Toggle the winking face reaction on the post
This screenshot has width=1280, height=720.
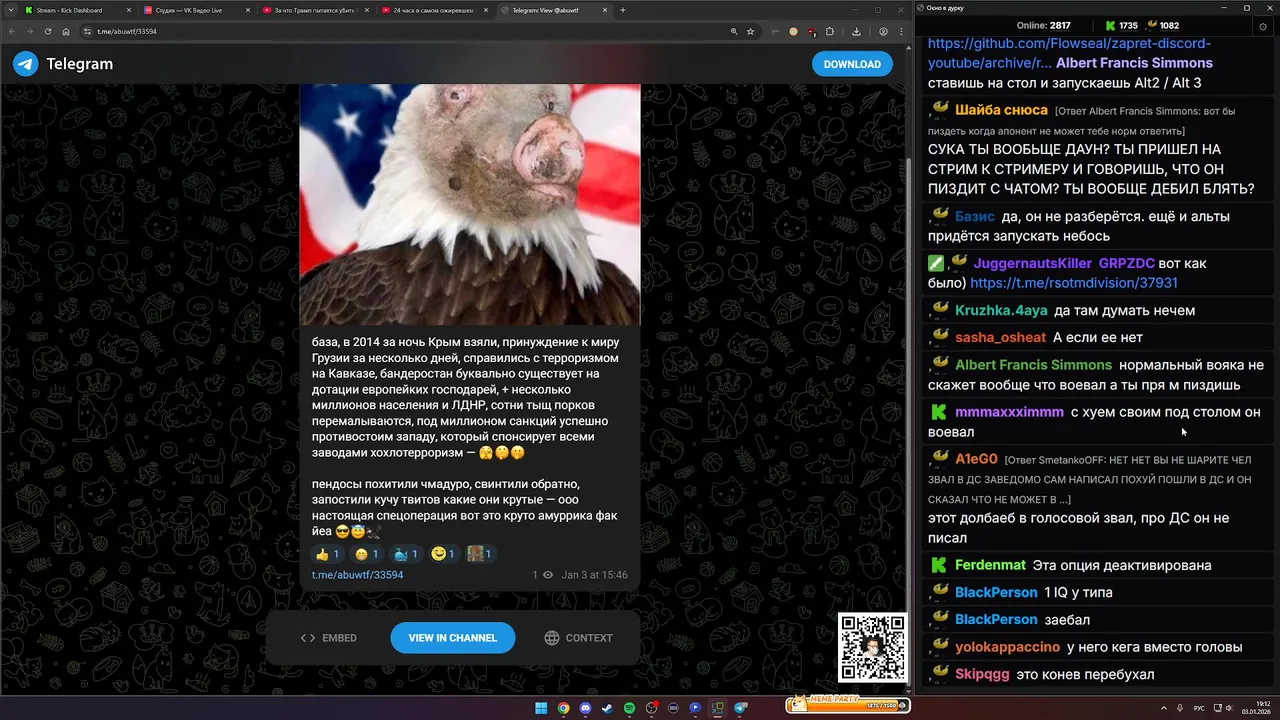[443, 554]
